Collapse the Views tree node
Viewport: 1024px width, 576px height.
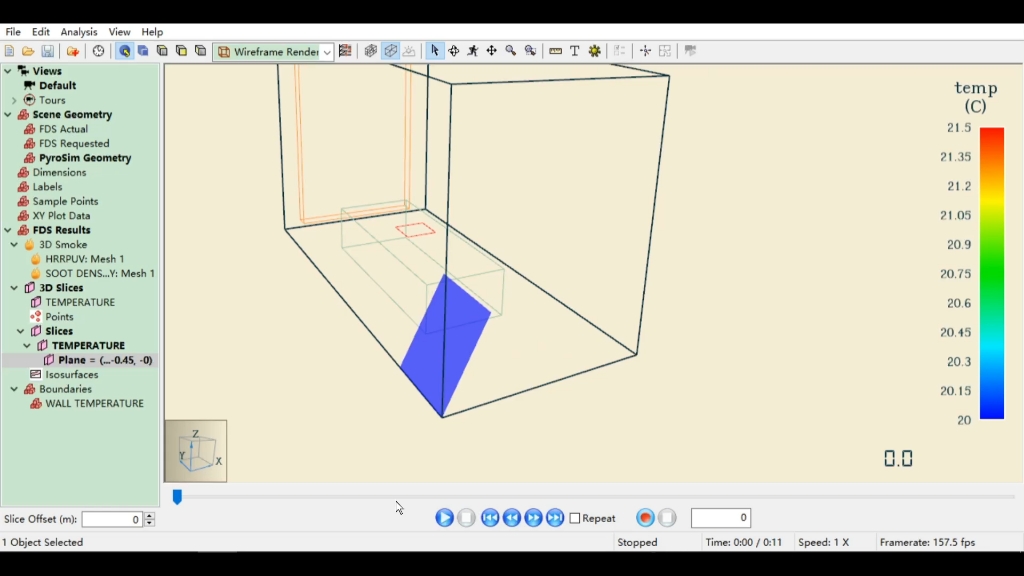[x=8, y=71]
